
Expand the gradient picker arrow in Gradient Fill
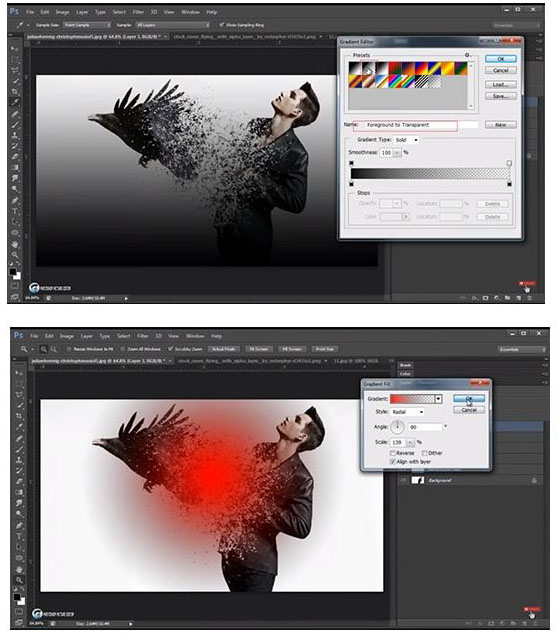tap(438, 399)
